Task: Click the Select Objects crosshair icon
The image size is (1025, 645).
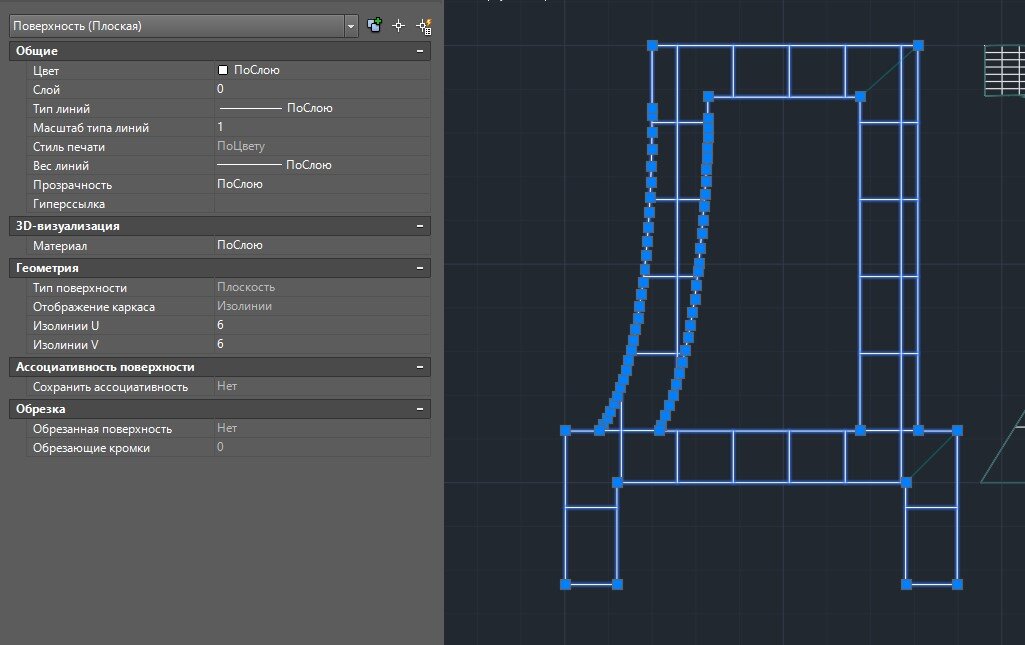Action: (399, 25)
